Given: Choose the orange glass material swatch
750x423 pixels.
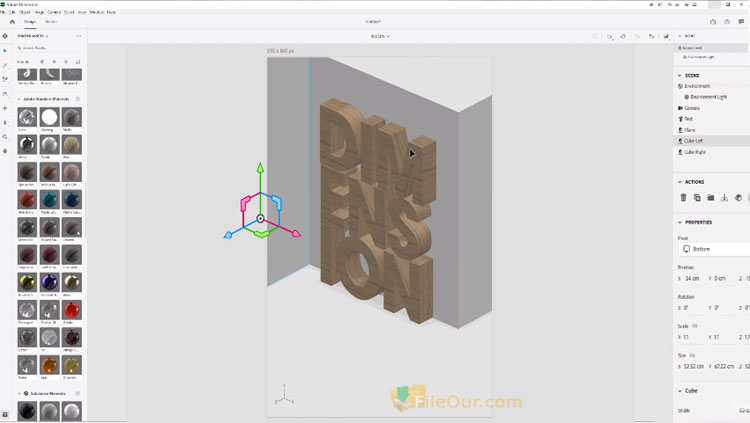Looking at the screenshot, I should coord(49,365).
